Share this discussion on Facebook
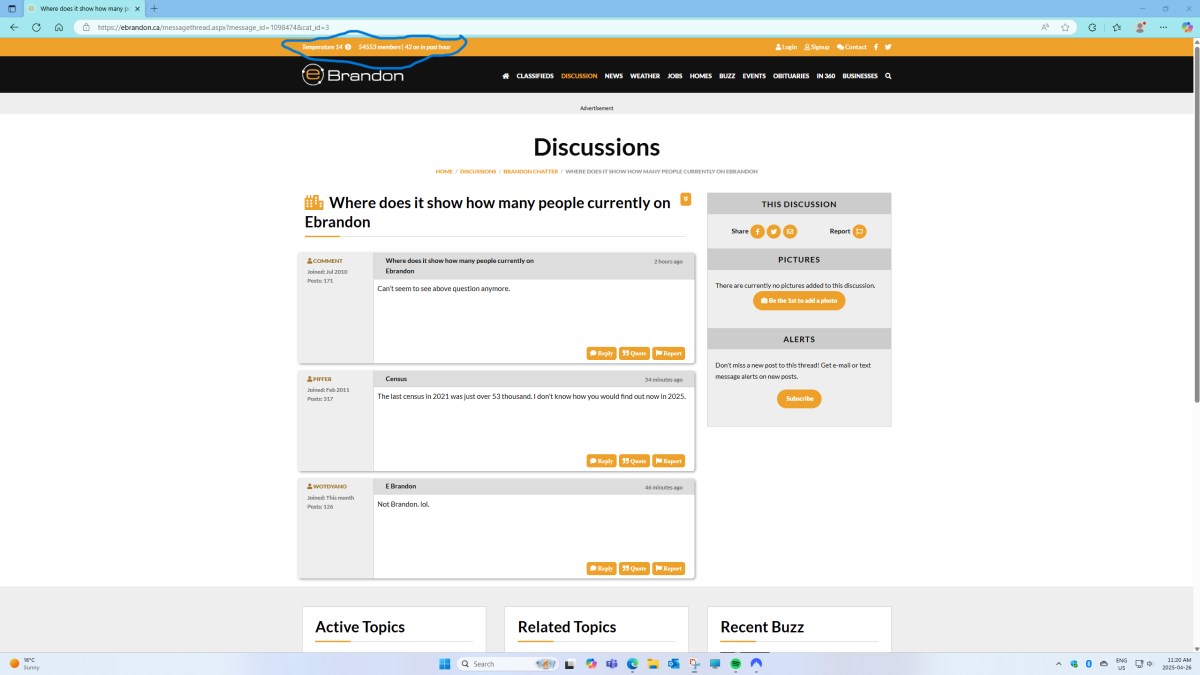1200x675 pixels. click(758, 231)
